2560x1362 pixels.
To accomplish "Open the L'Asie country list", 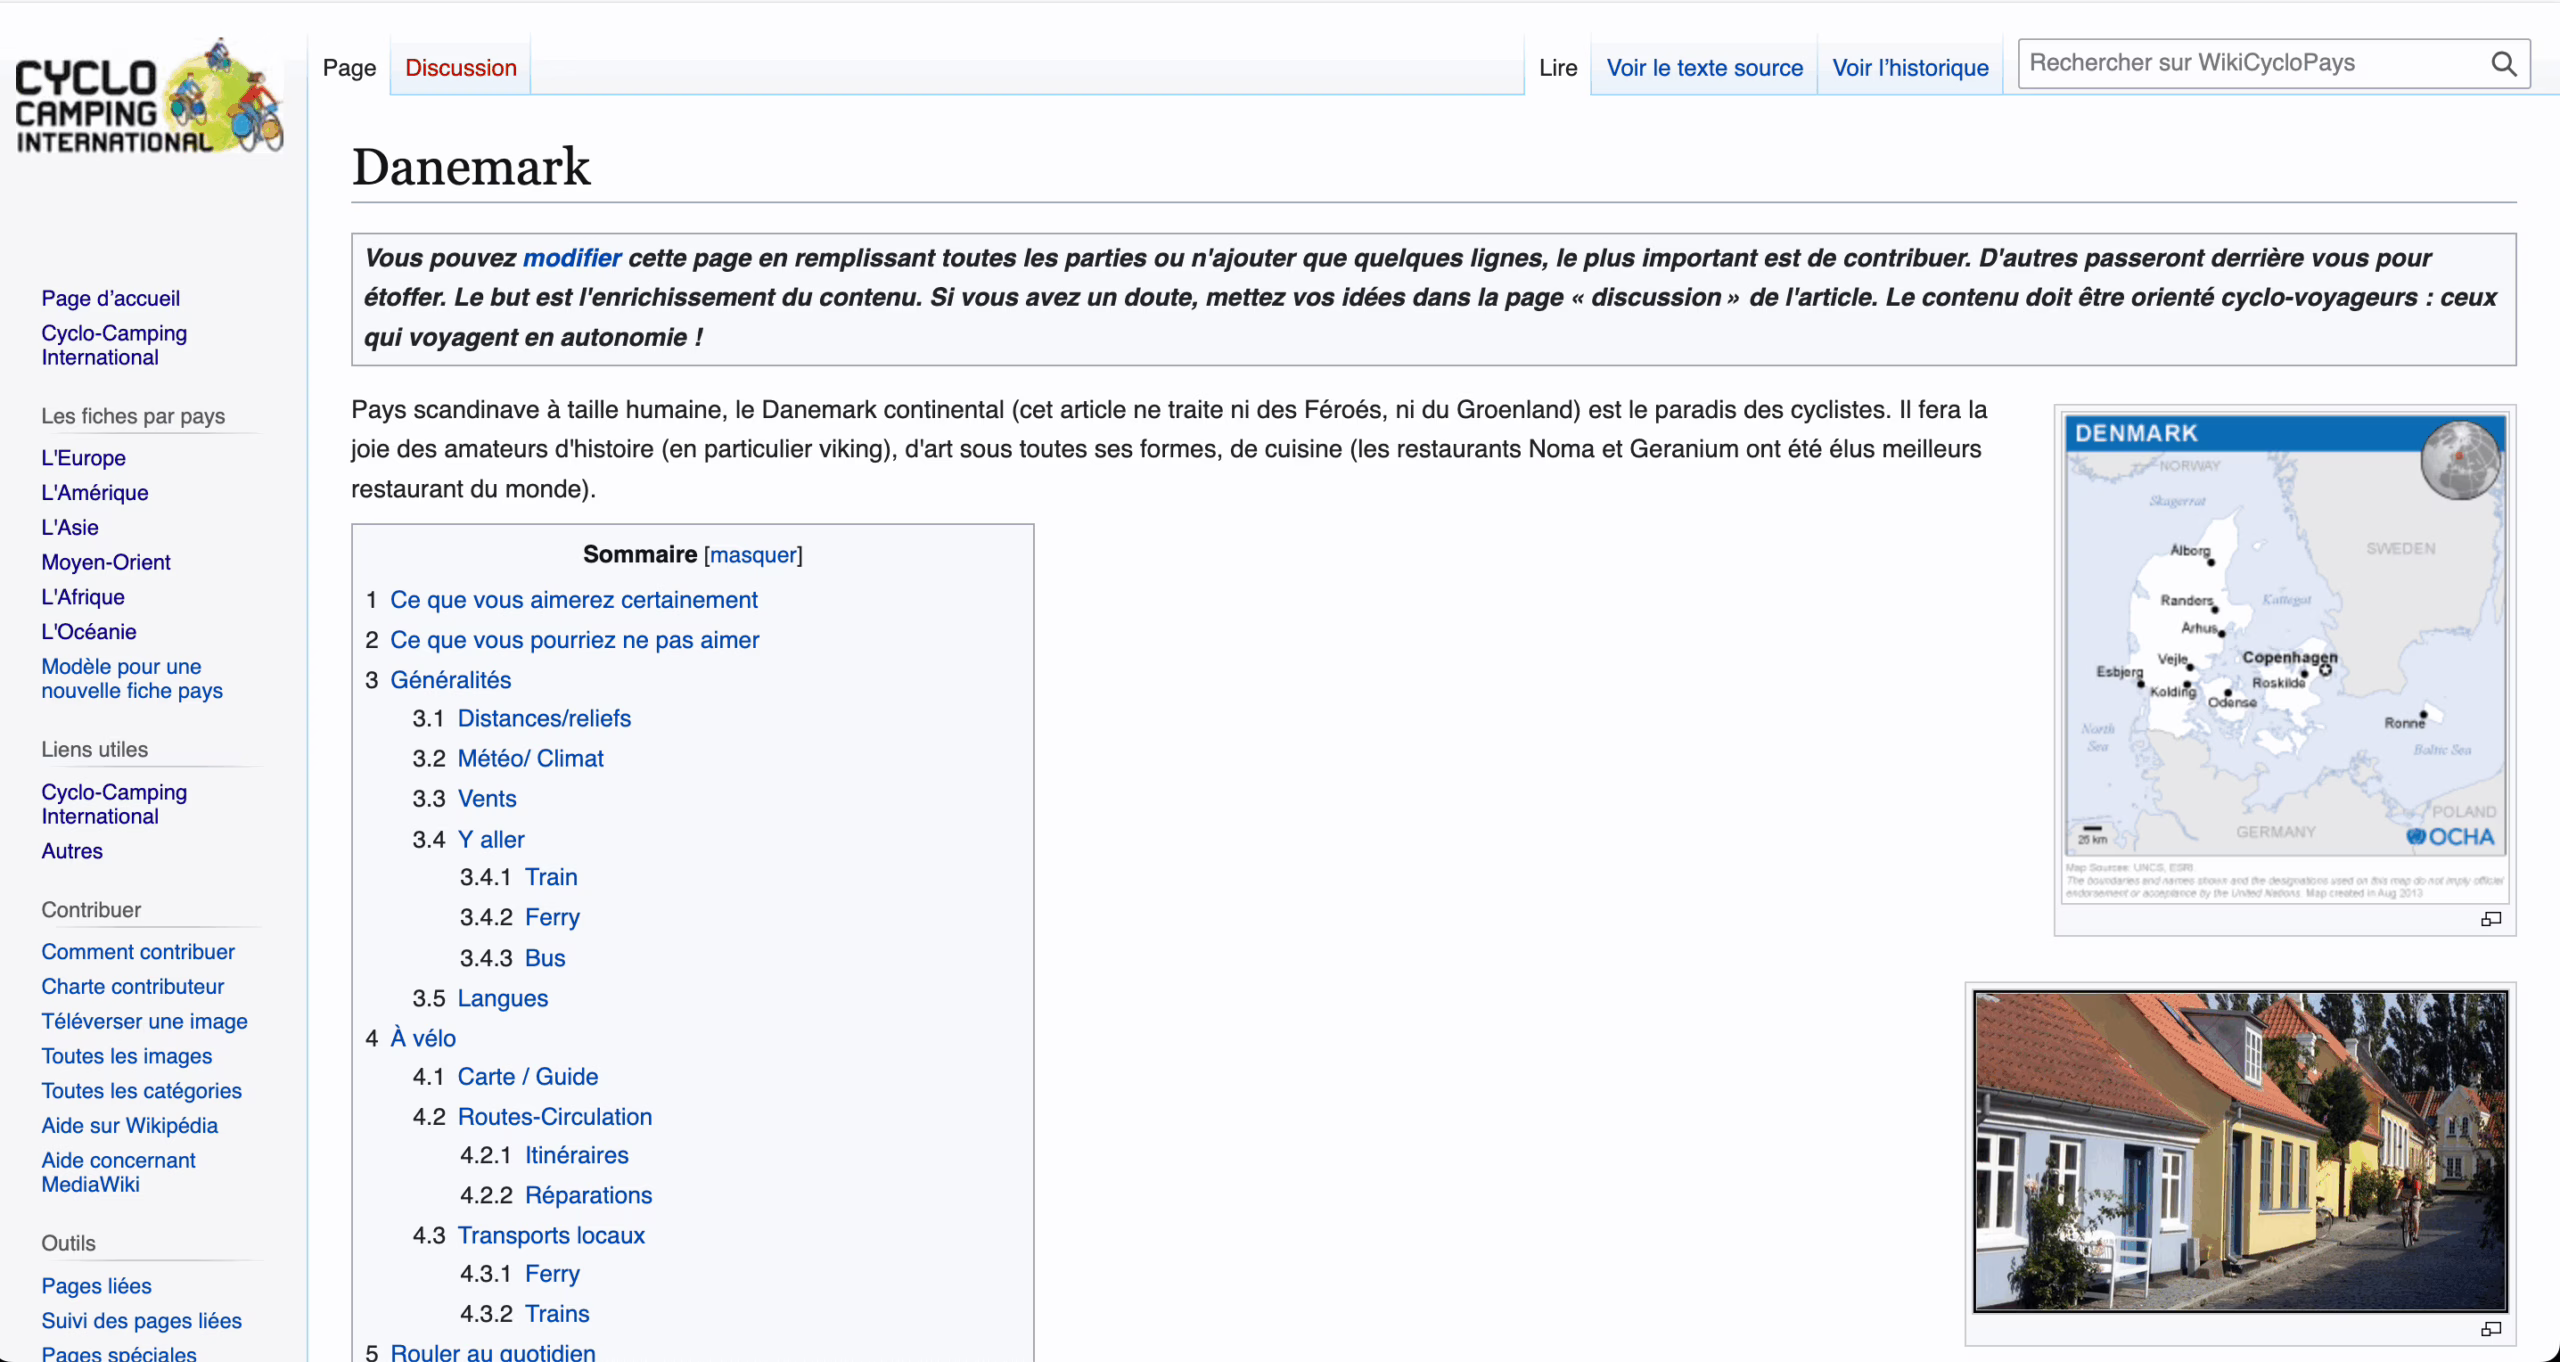I will coord(70,528).
